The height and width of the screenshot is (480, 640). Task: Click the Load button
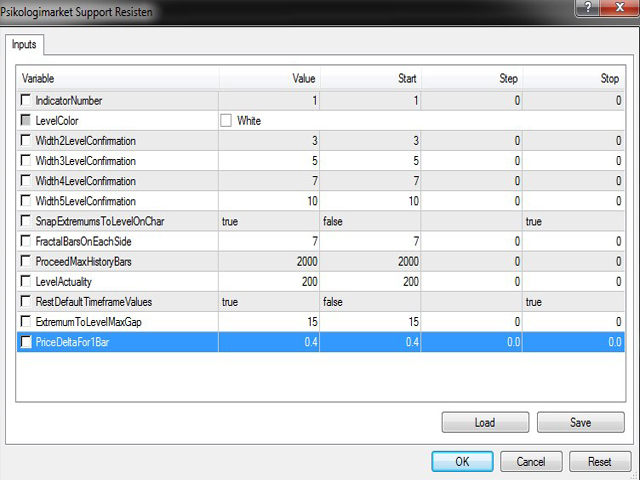click(x=485, y=422)
